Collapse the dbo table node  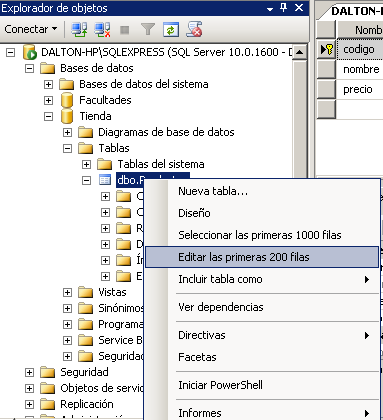pyautogui.click(x=86, y=180)
